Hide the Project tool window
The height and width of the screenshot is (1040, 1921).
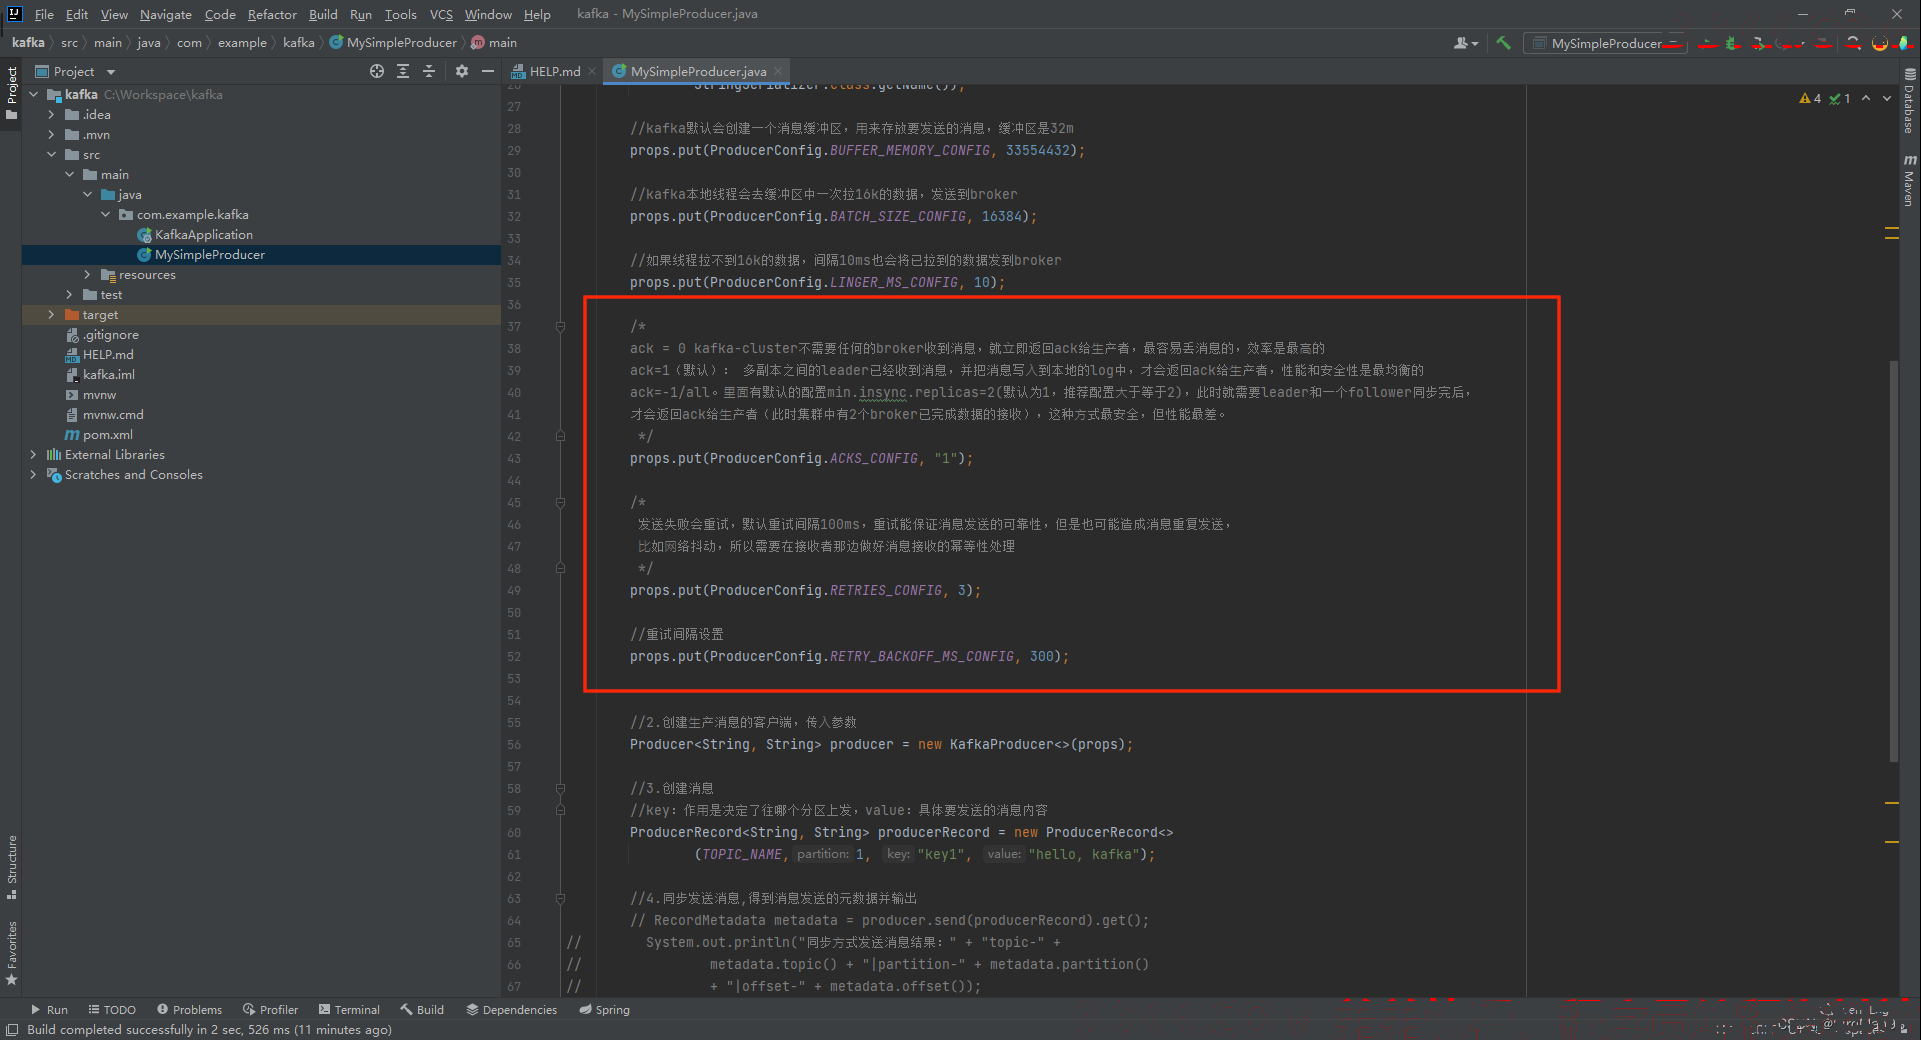(488, 71)
